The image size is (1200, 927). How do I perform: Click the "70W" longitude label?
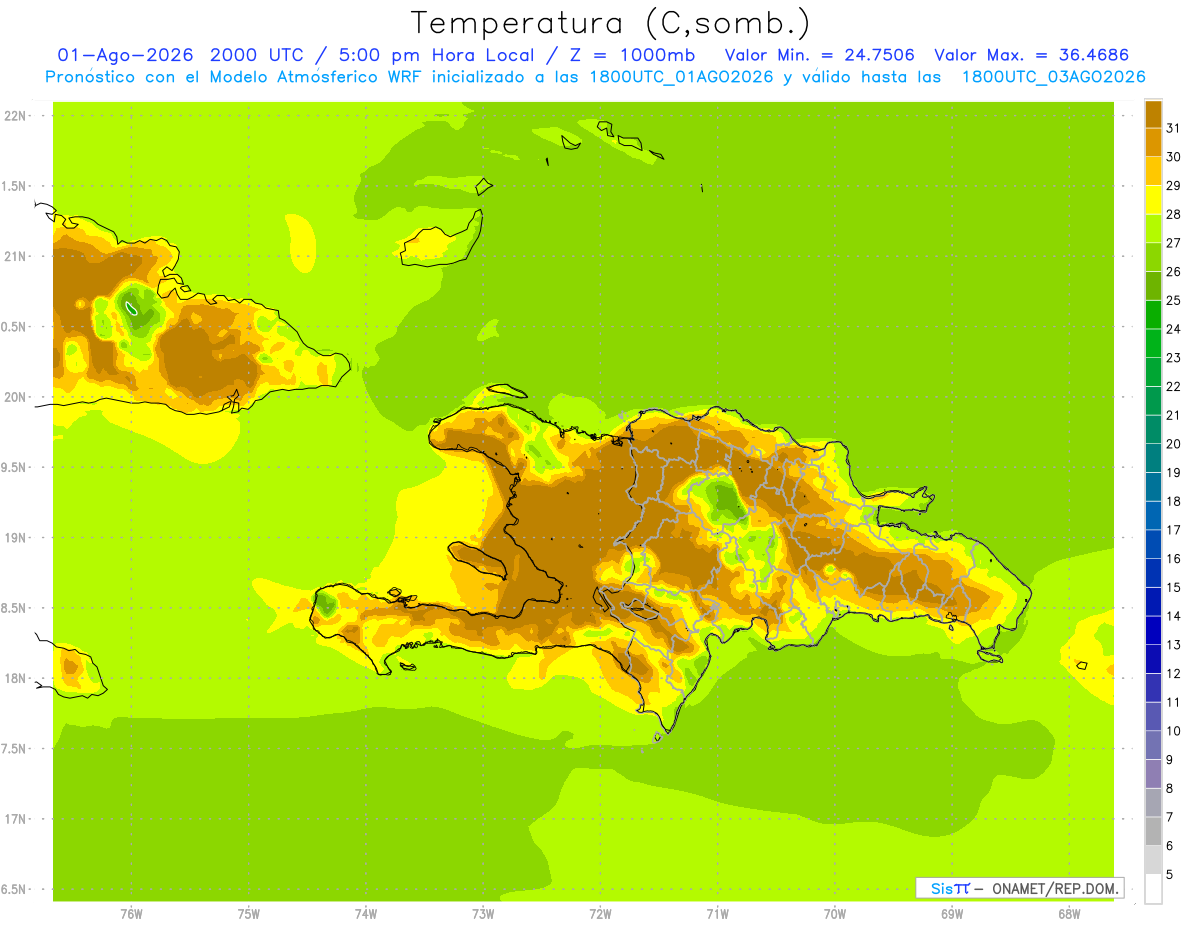(835, 913)
